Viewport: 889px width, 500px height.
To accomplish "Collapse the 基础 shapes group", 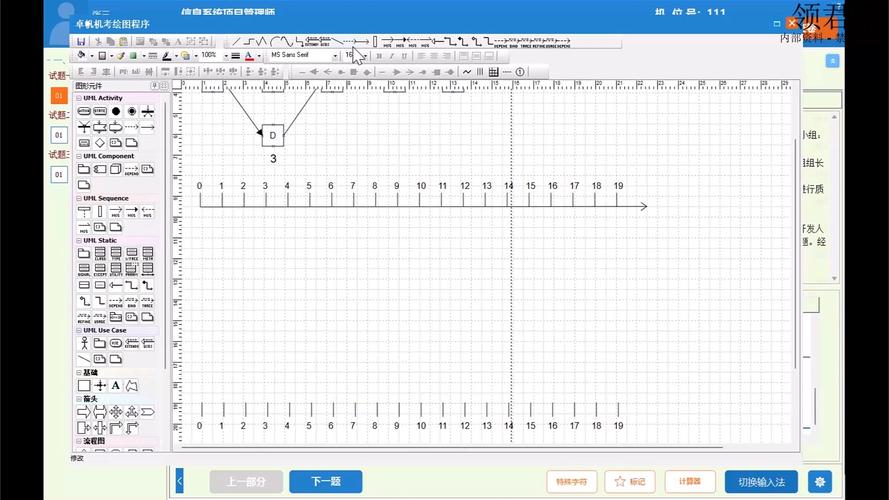I will pos(79,372).
